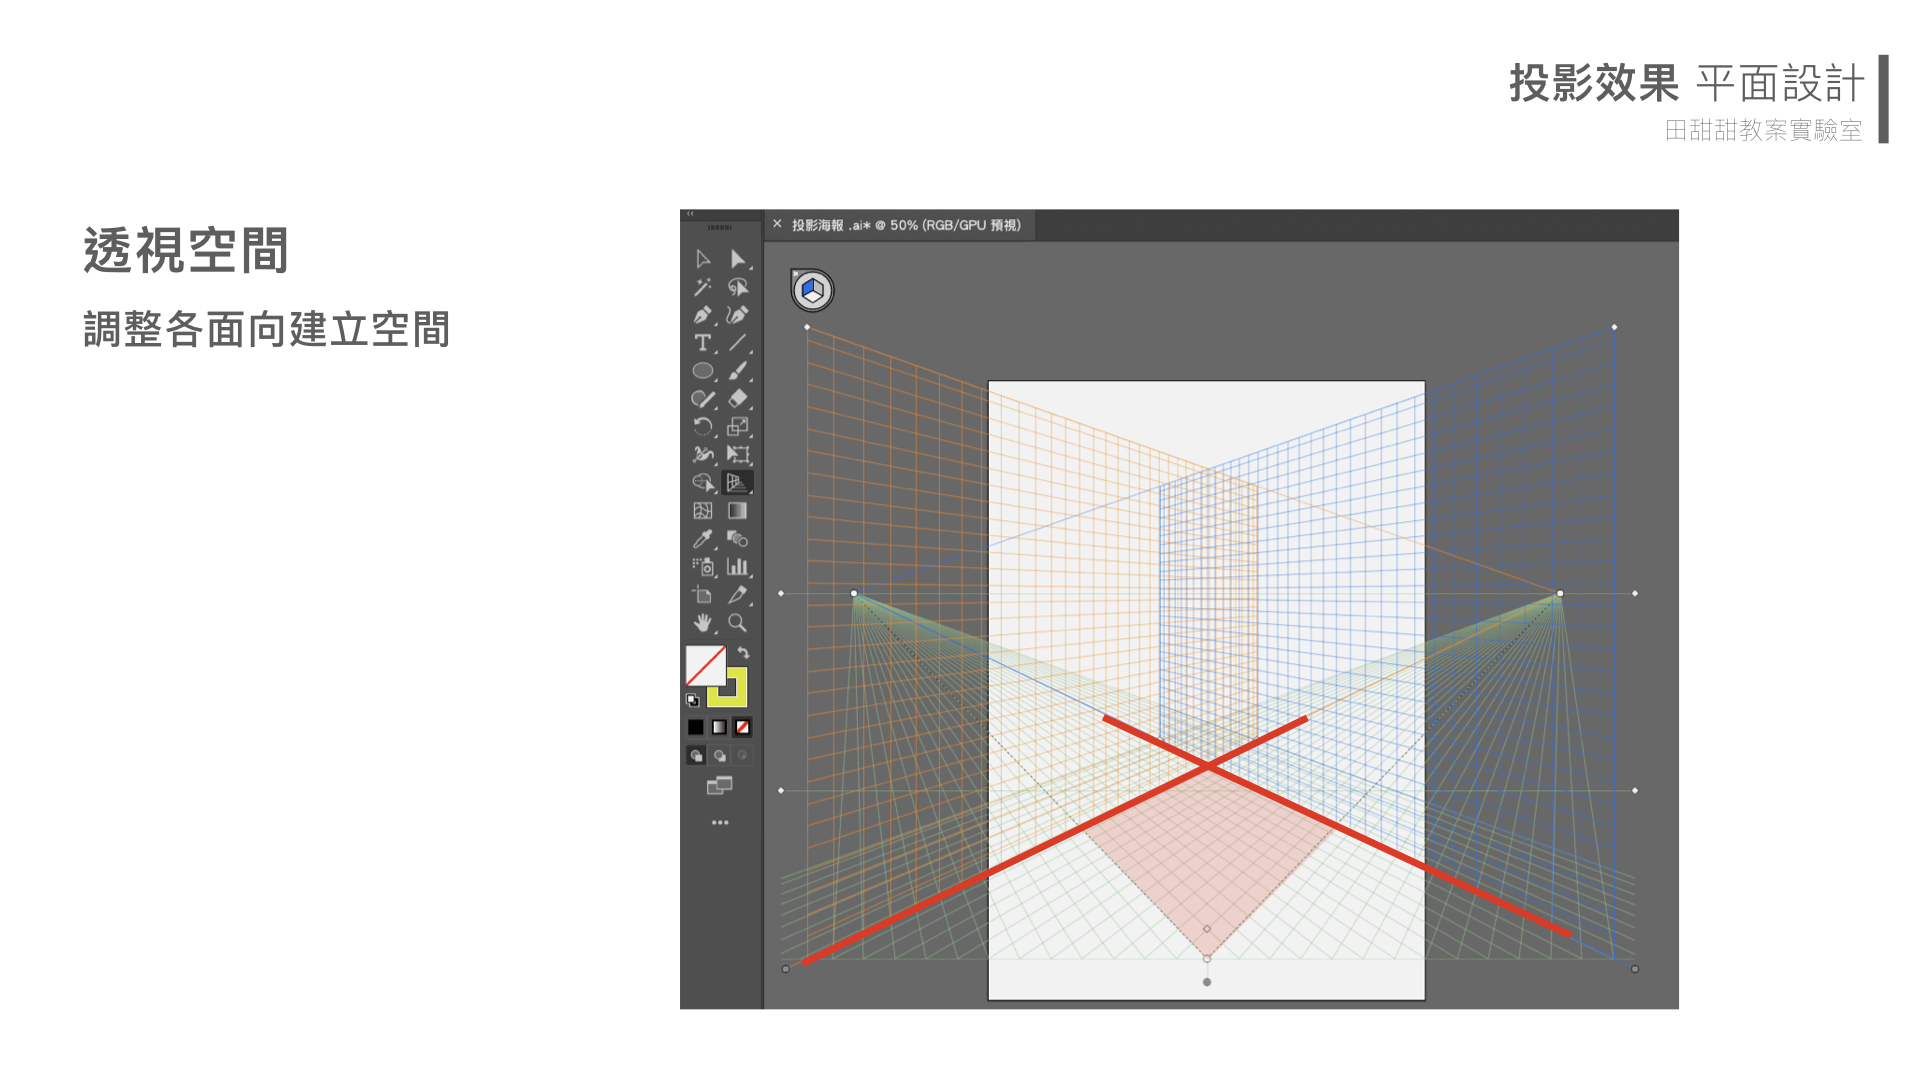This screenshot has width=1920, height=1080.
Task: Close the 投影海報.ai document tab
Action: coord(777,225)
